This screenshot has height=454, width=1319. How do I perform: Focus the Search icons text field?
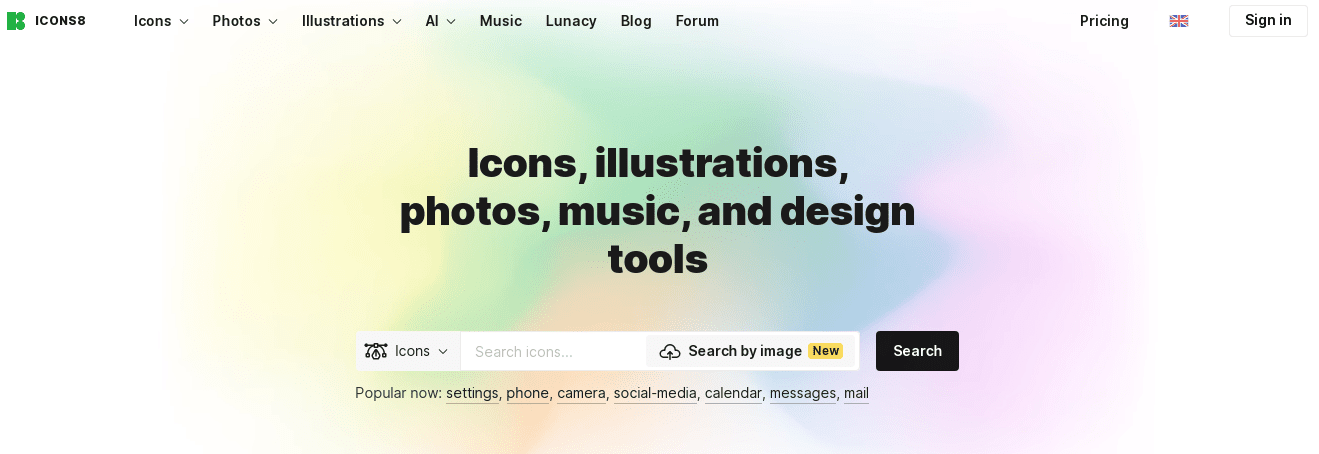click(553, 351)
